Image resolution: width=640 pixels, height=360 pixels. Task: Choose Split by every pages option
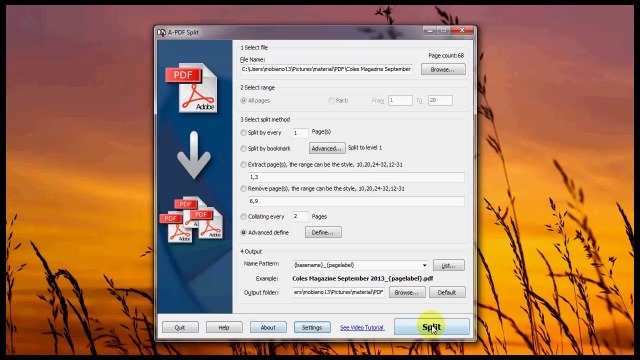[x=244, y=133]
